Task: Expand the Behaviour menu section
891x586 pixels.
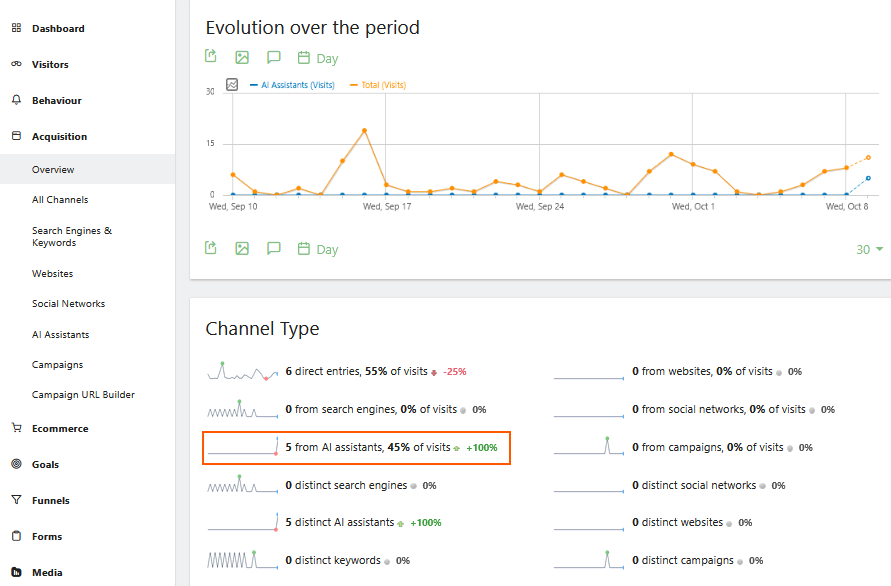Action: tap(56, 100)
